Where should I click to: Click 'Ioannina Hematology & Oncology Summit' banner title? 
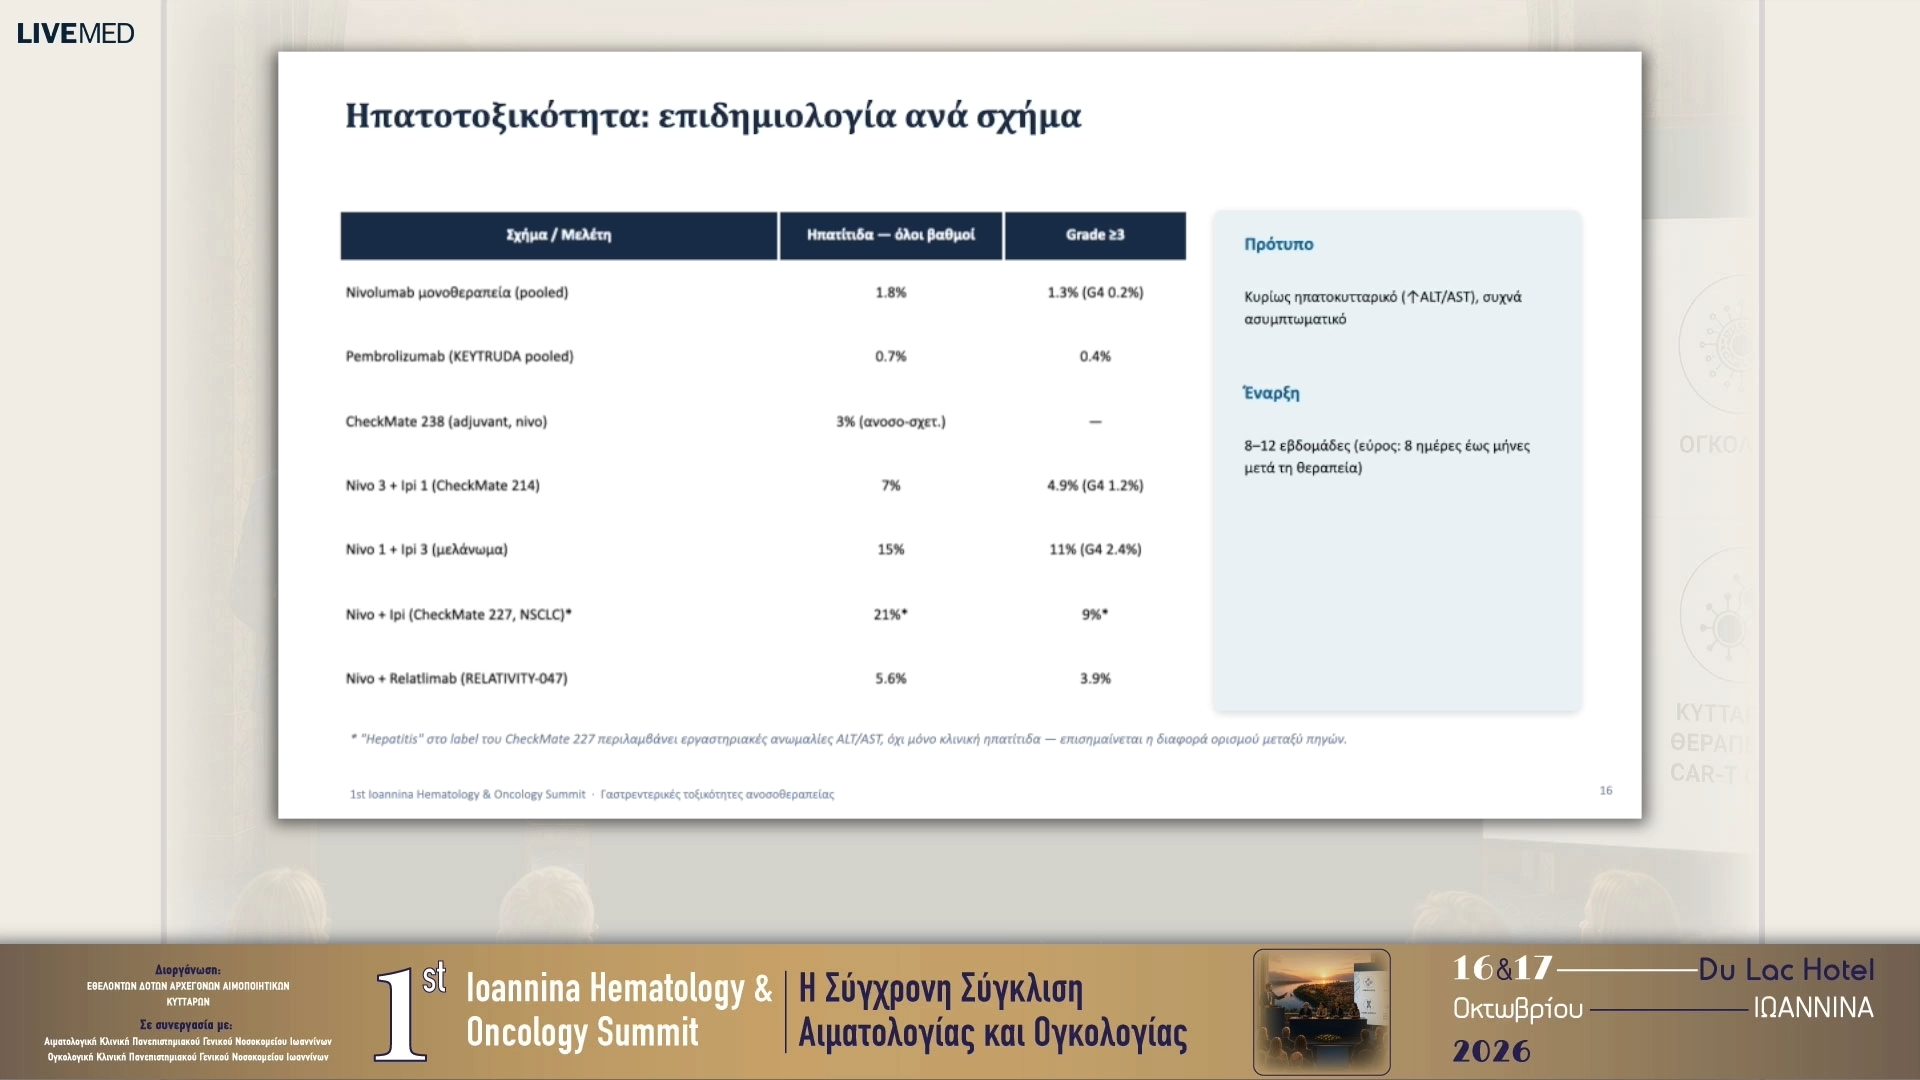618,1010
